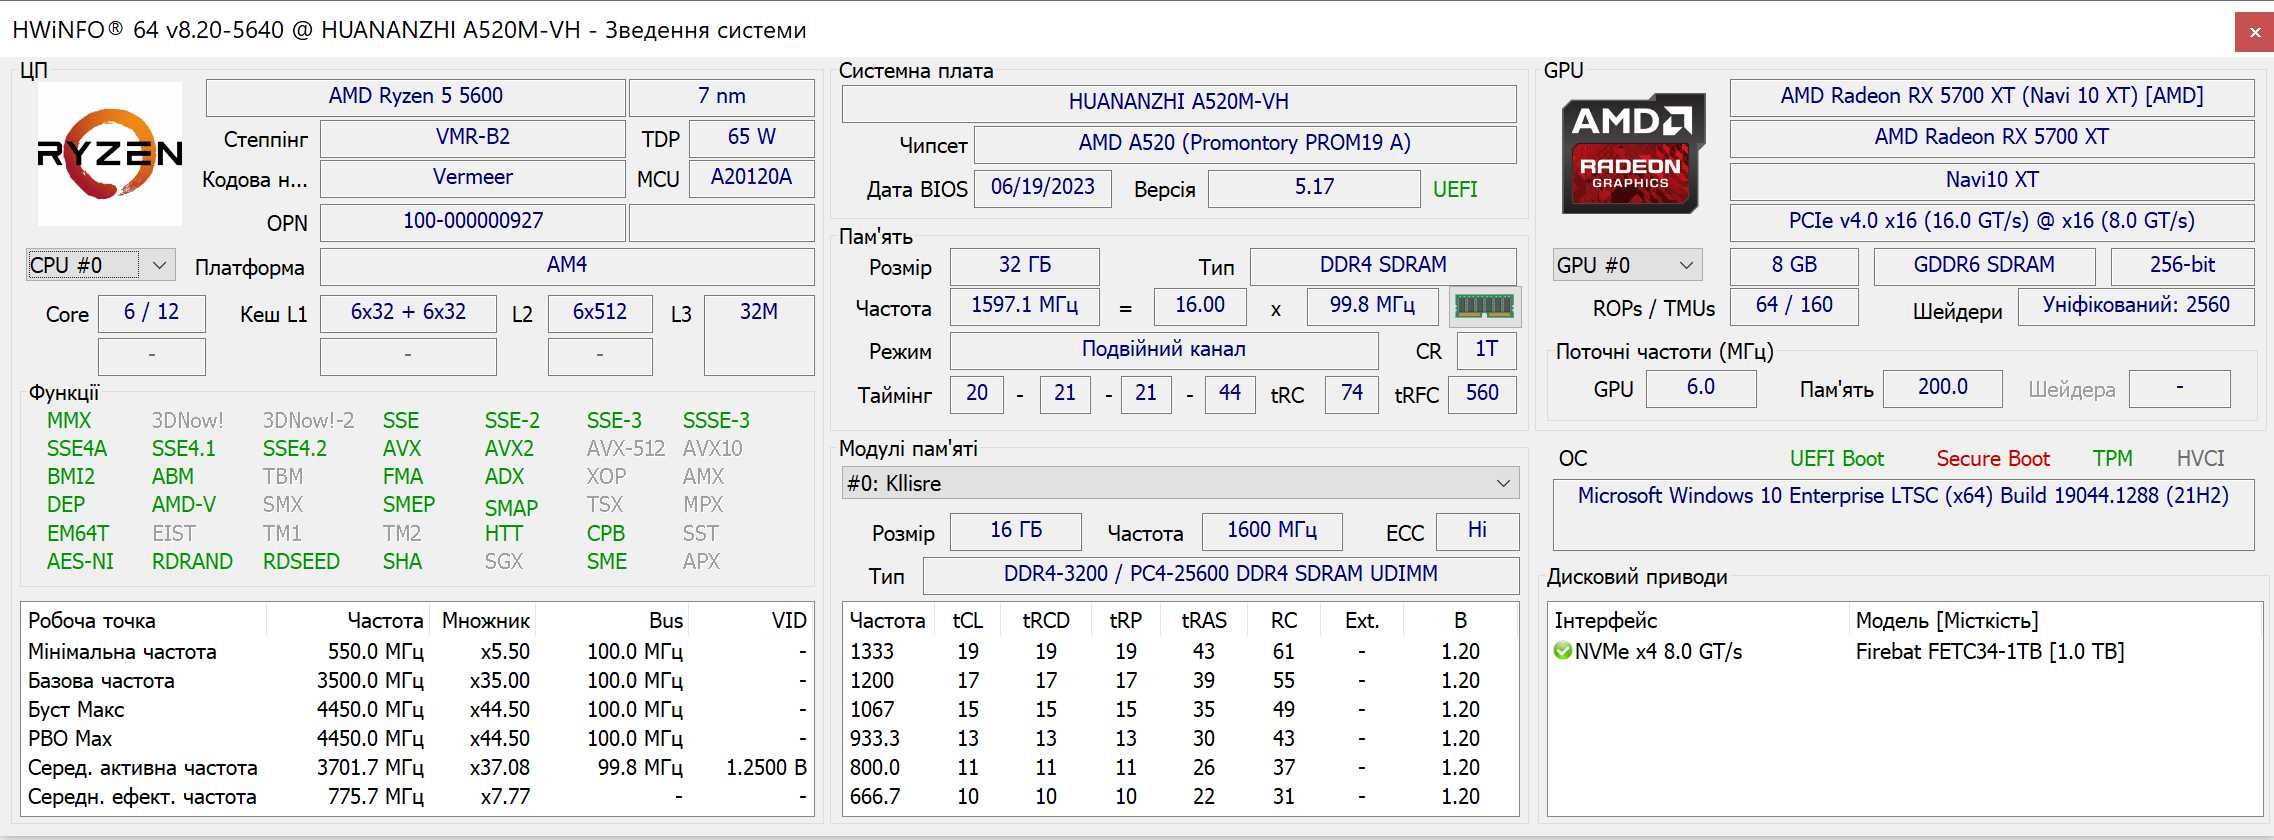
Task: Click the module size 16 ГБ field
Action: click(x=1016, y=531)
